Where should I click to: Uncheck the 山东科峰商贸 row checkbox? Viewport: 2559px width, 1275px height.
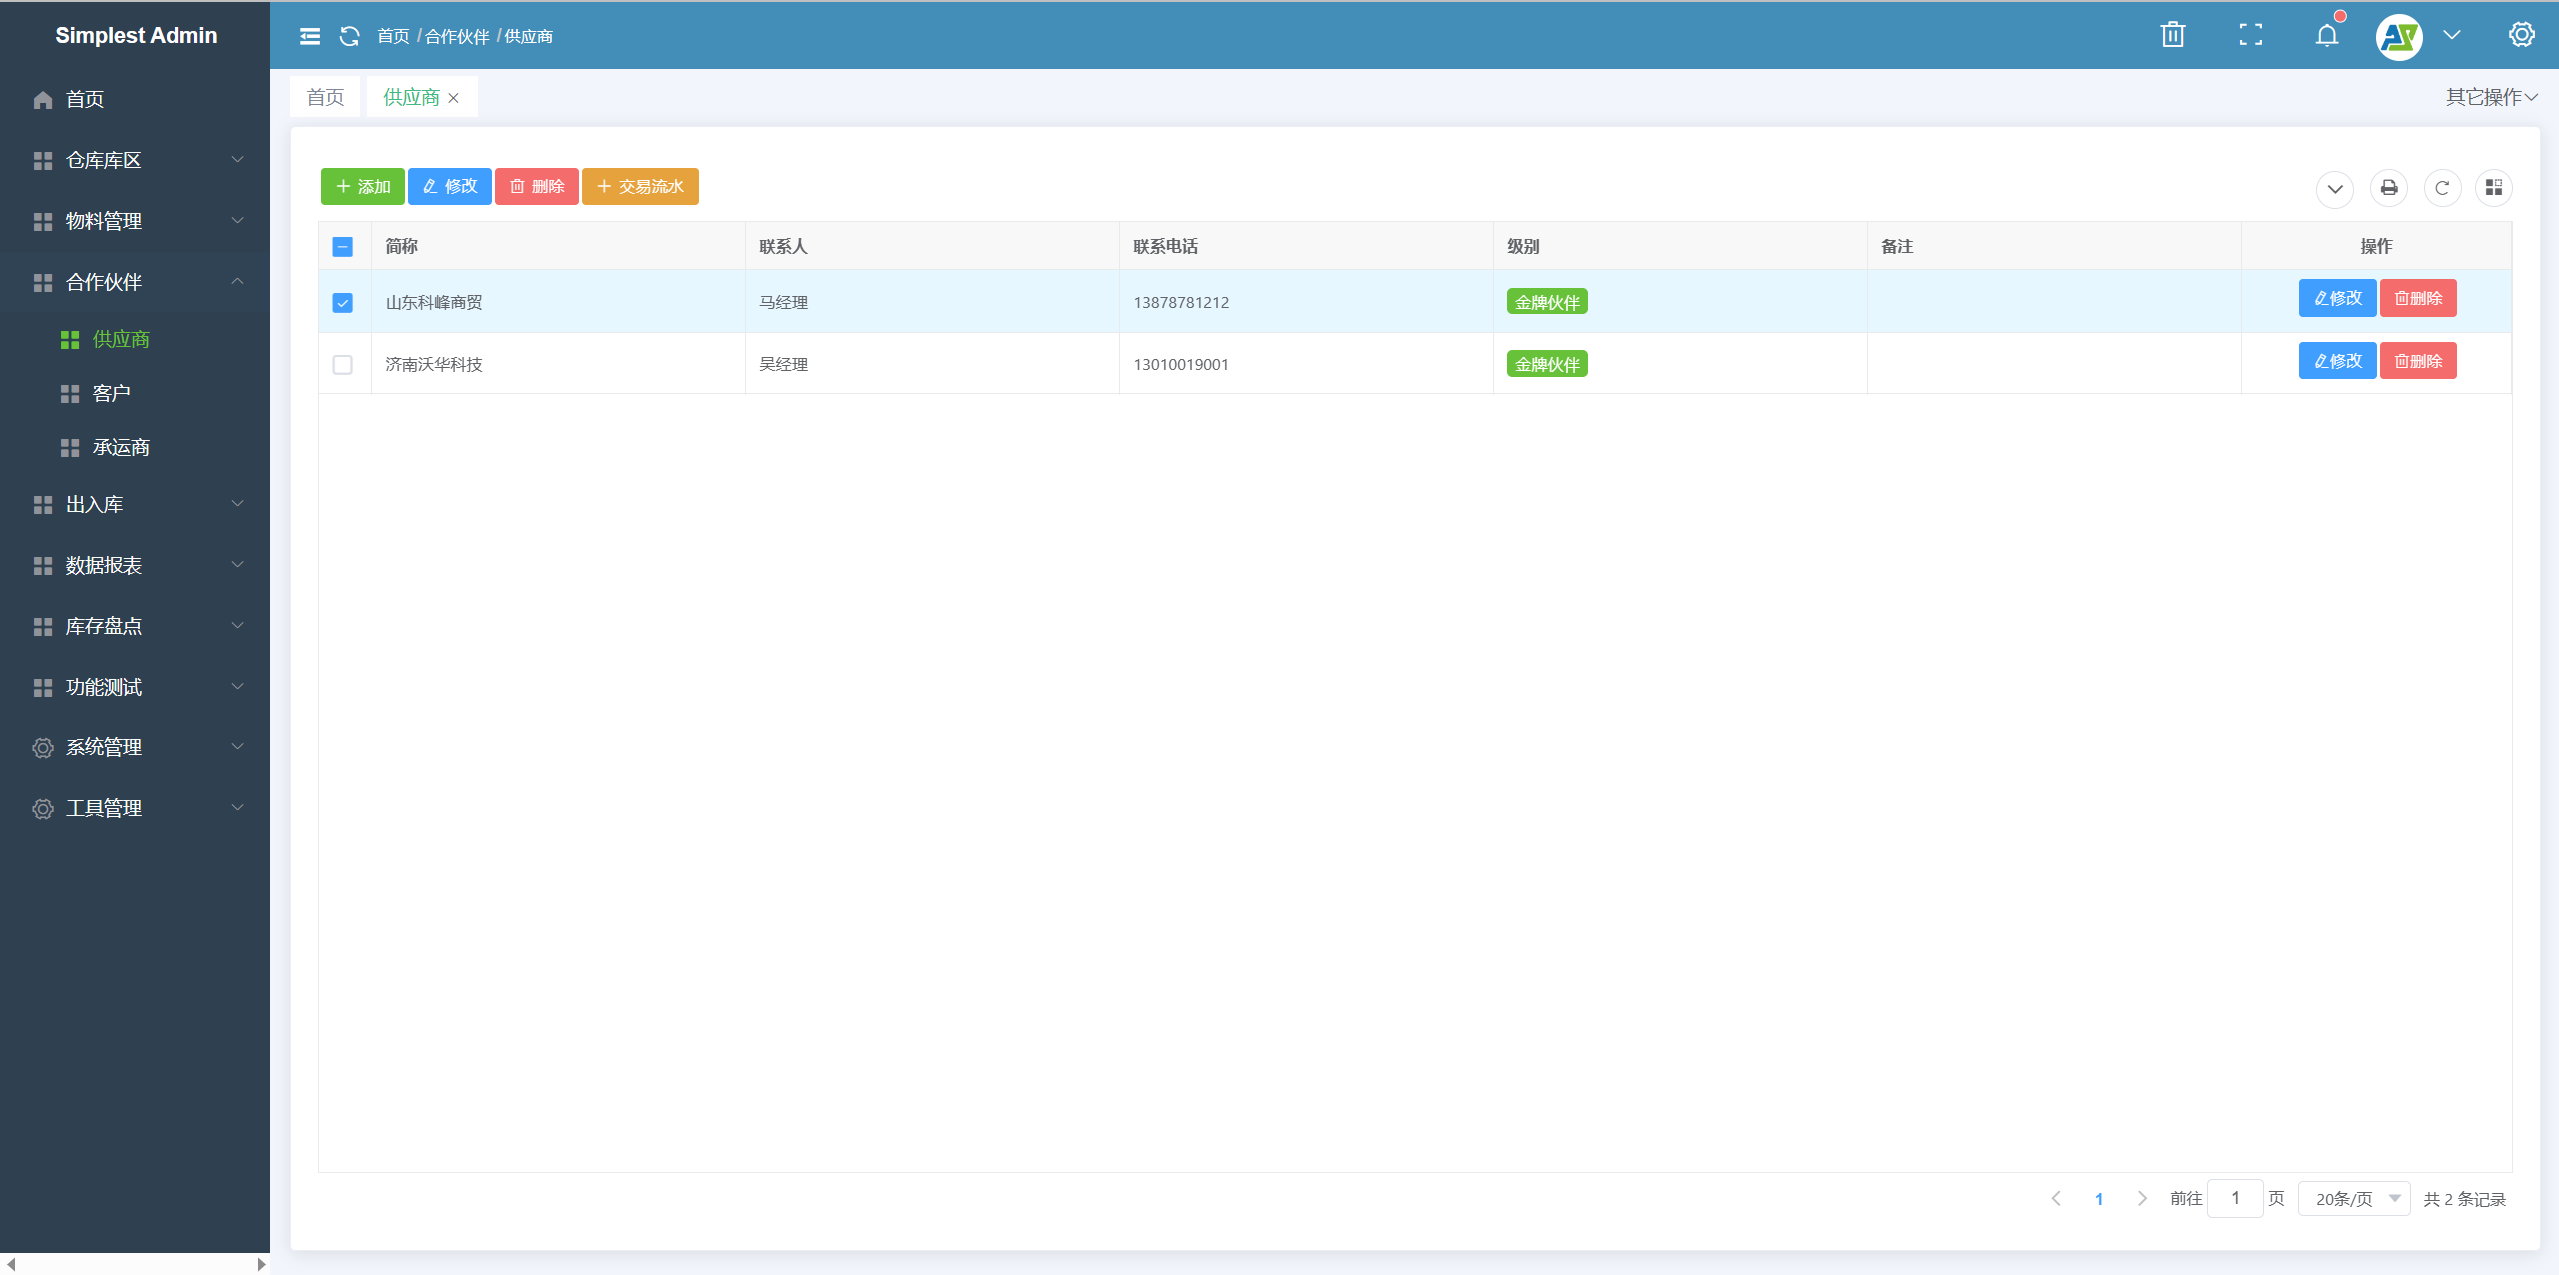(x=342, y=303)
